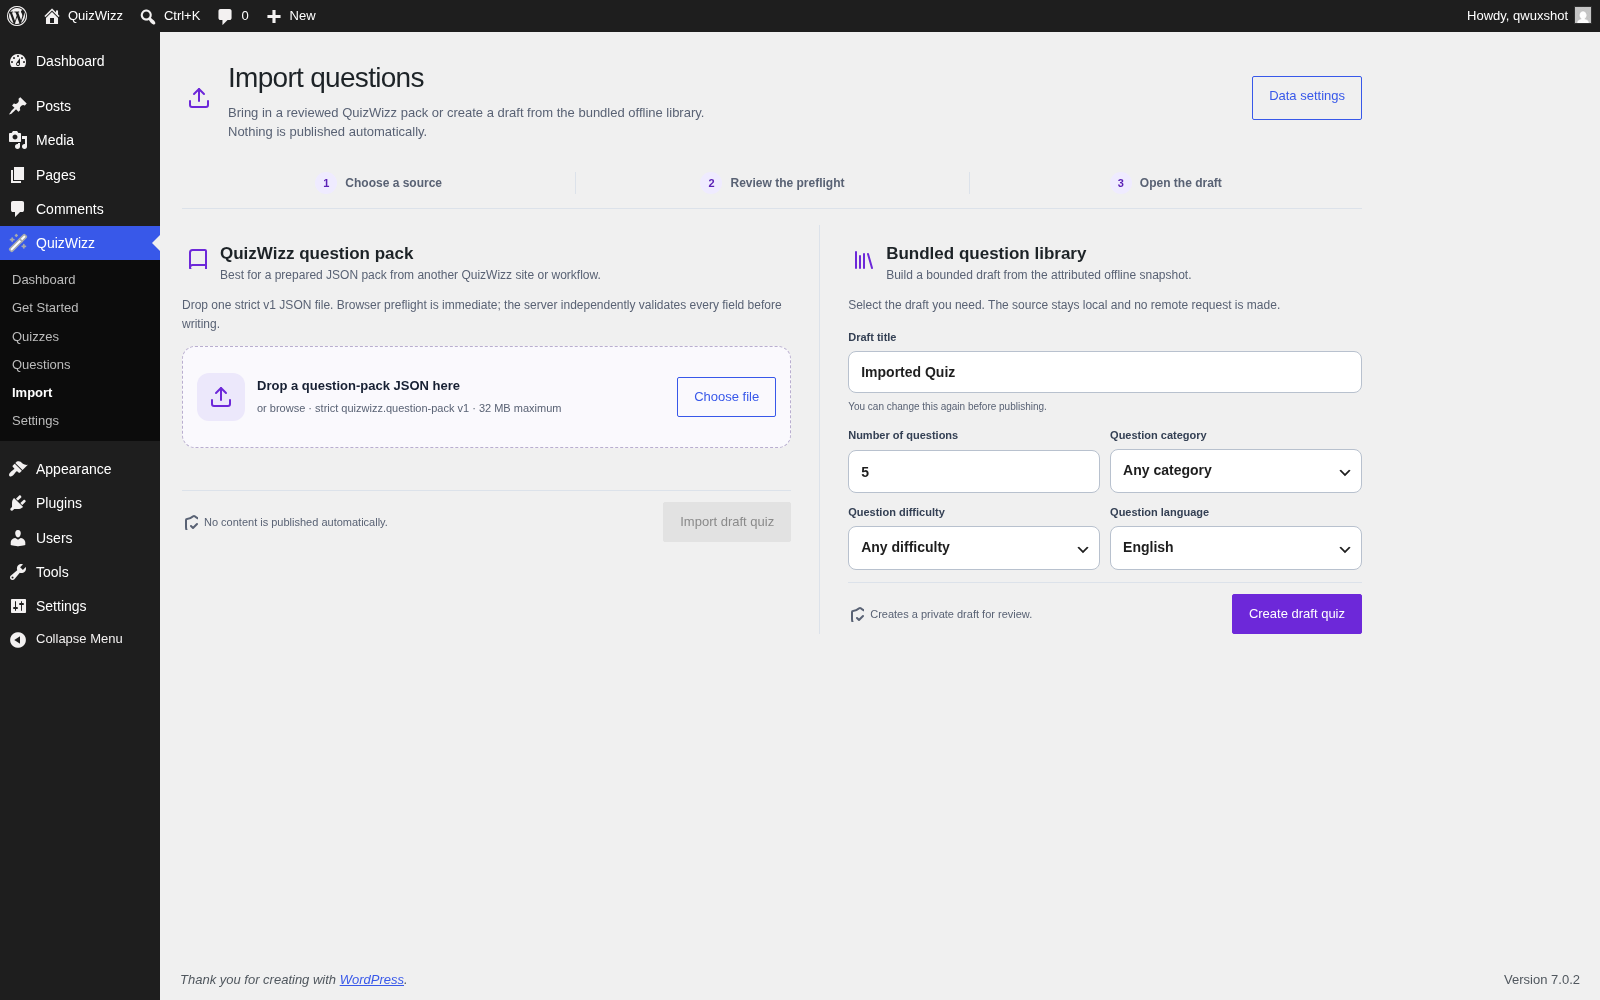Click the plus icon for New
1600x1000 pixels.
click(274, 16)
